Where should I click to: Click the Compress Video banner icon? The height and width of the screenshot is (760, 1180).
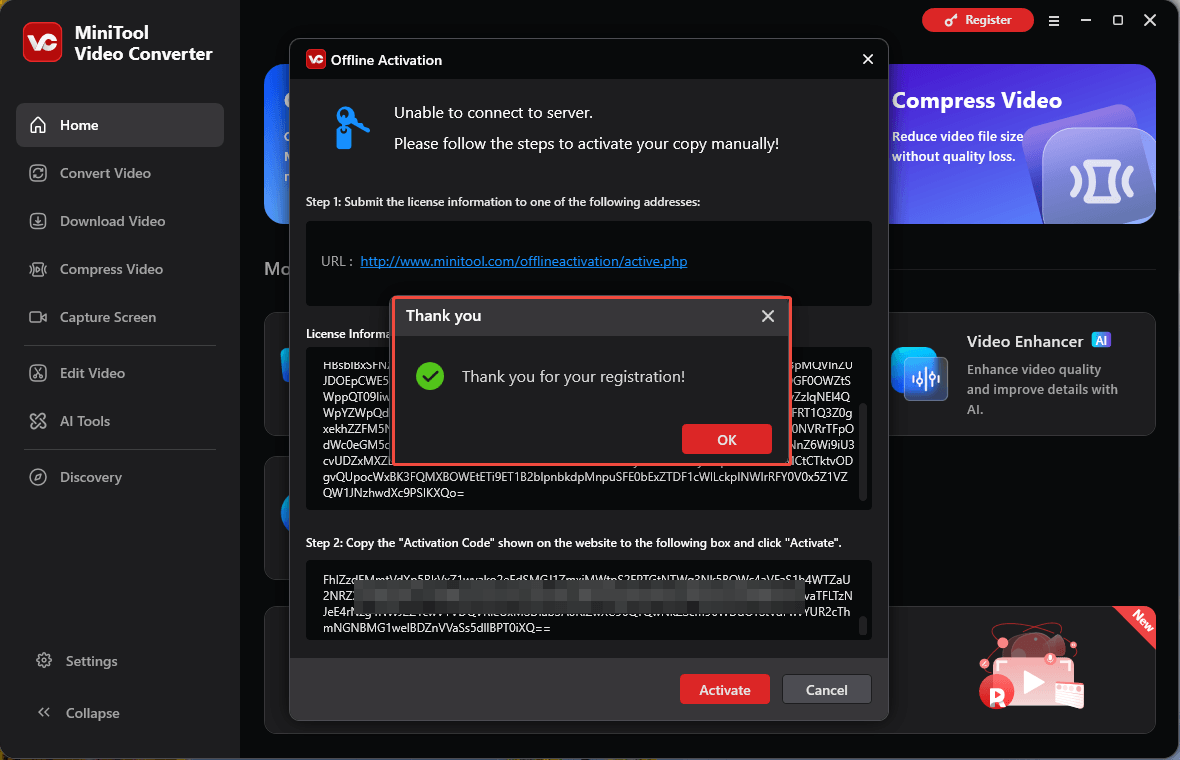[1100, 181]
